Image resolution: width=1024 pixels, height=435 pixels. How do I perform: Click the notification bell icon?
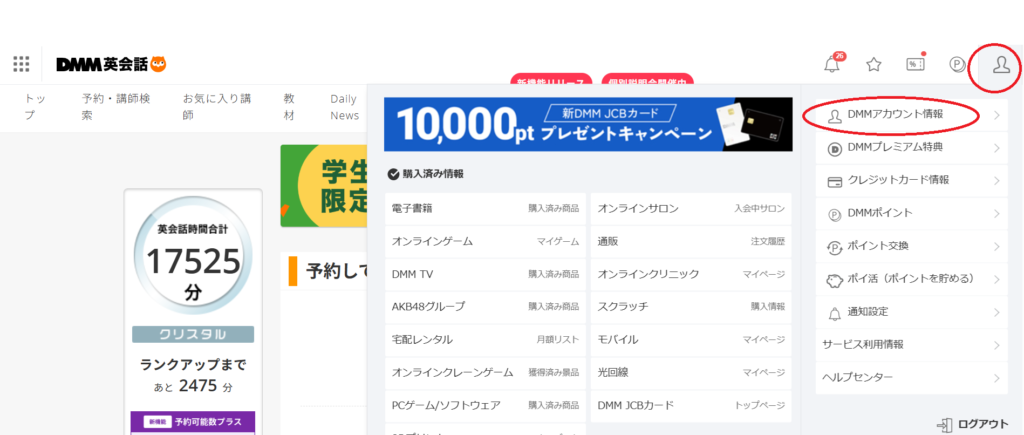tap(831, 65)
